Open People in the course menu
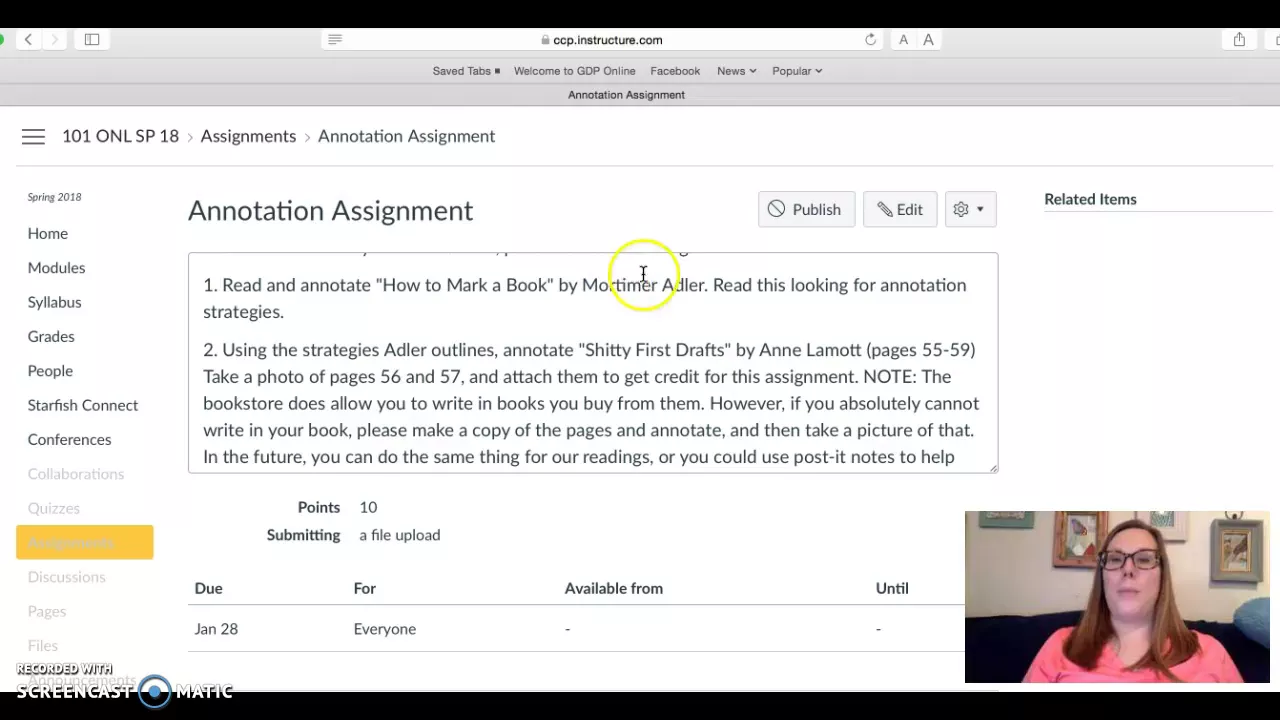This screenshot has height=720, width=1280. (50, 371)
